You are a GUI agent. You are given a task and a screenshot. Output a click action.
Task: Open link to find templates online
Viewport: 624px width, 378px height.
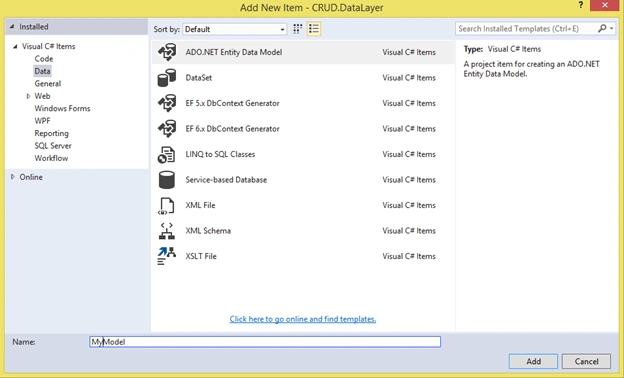303,319
